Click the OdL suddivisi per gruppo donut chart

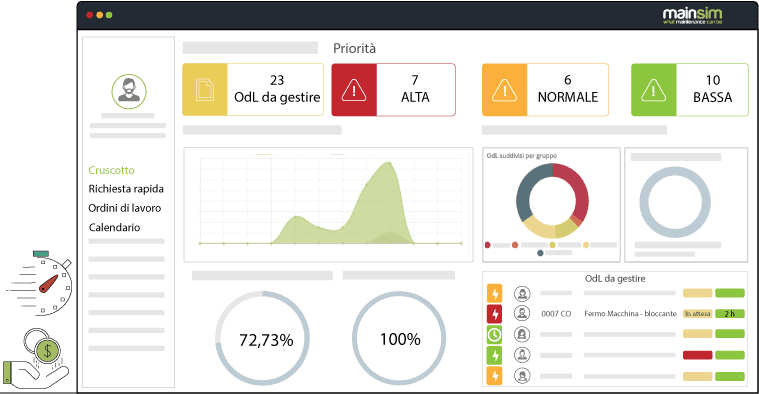pos(552,201)
